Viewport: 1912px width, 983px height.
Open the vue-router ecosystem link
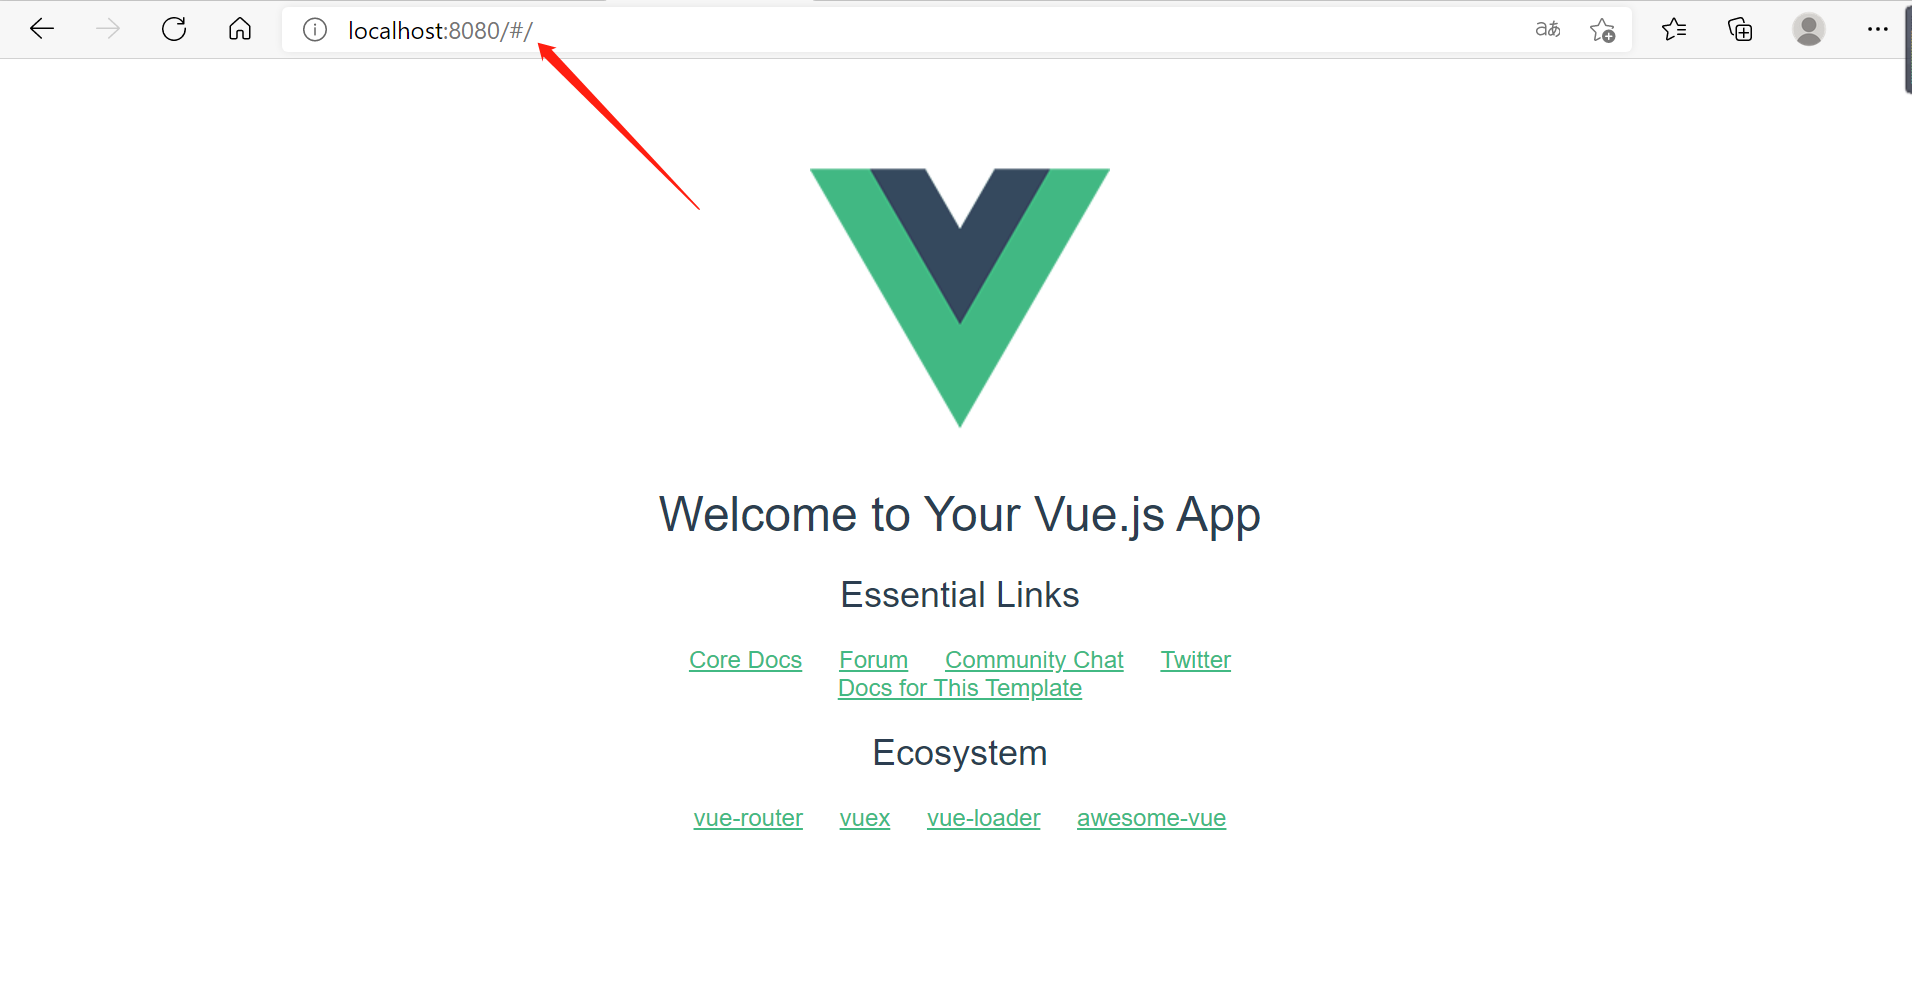(x=748, y=818)
